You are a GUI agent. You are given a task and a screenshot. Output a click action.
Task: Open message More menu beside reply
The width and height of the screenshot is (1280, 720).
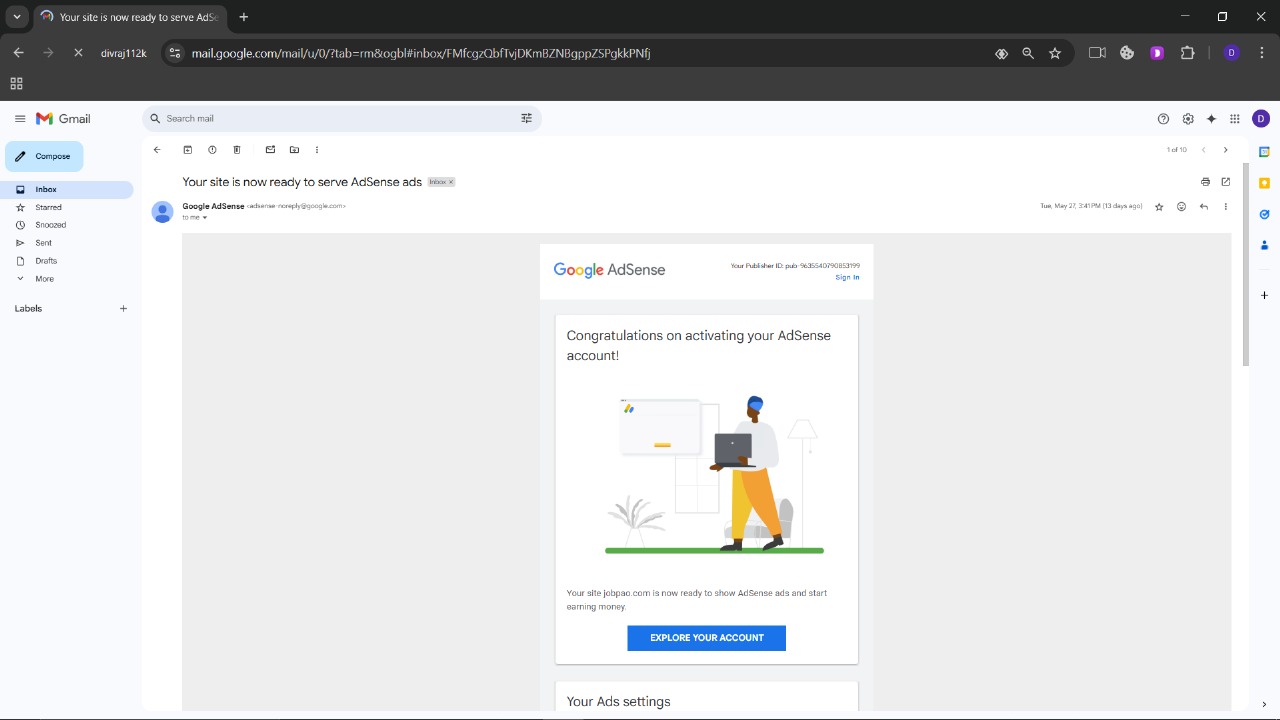(1226, 207)
